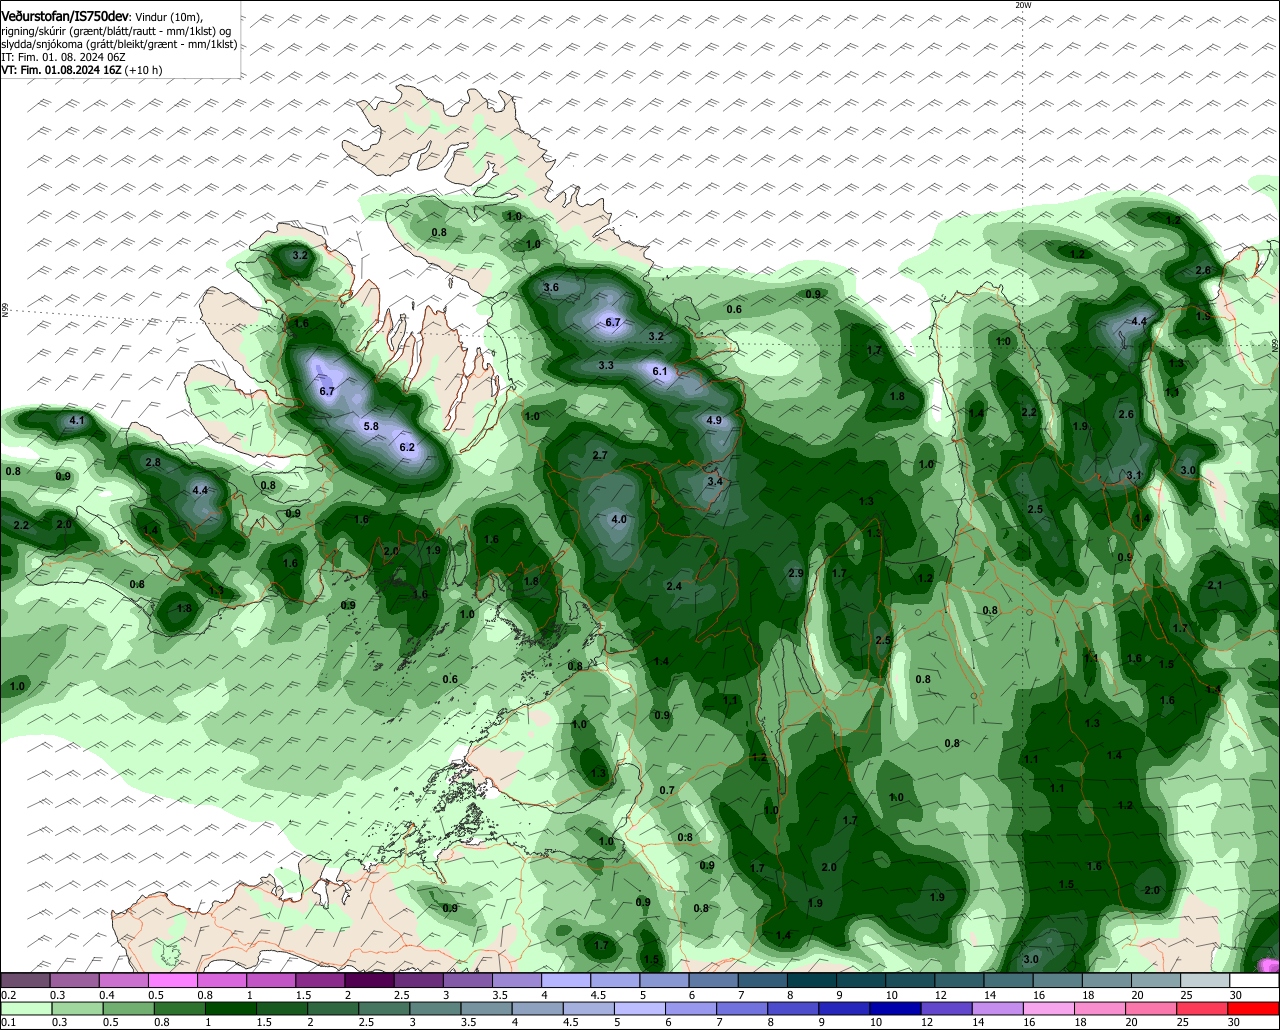Click the 2.7 precipitation value

600,455
